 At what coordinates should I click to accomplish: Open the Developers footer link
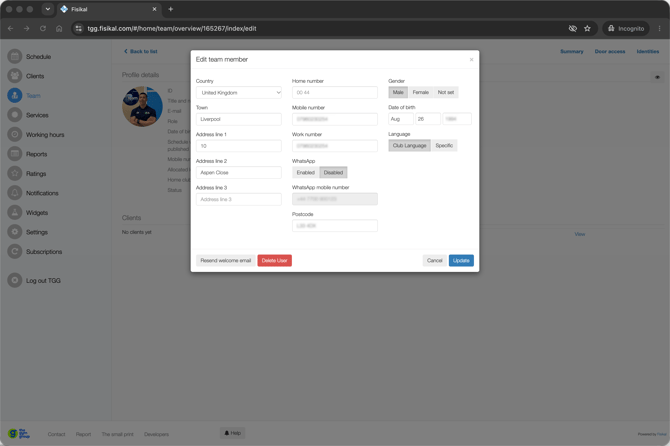[x=156, y=434]
